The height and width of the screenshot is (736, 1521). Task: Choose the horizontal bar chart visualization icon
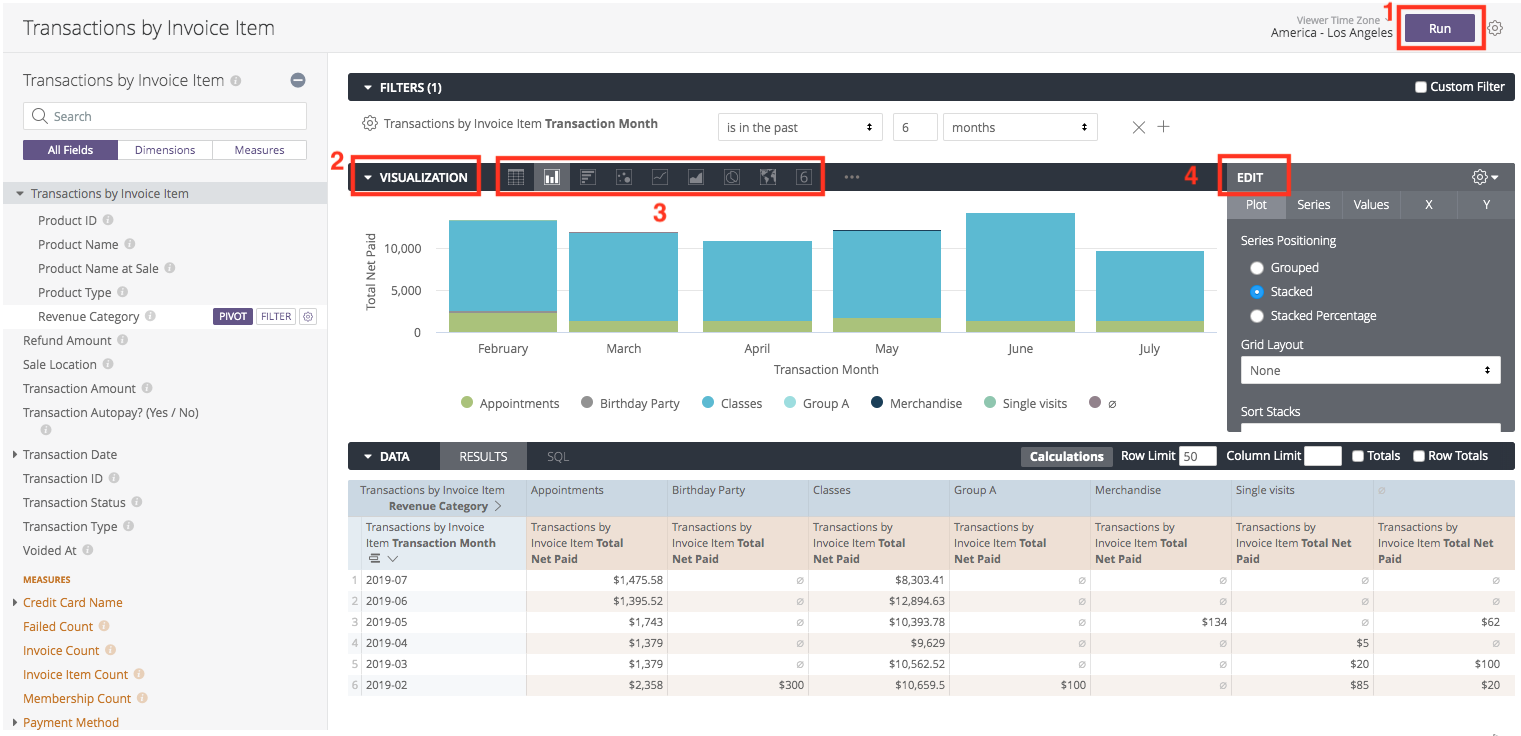pos(588,177)
